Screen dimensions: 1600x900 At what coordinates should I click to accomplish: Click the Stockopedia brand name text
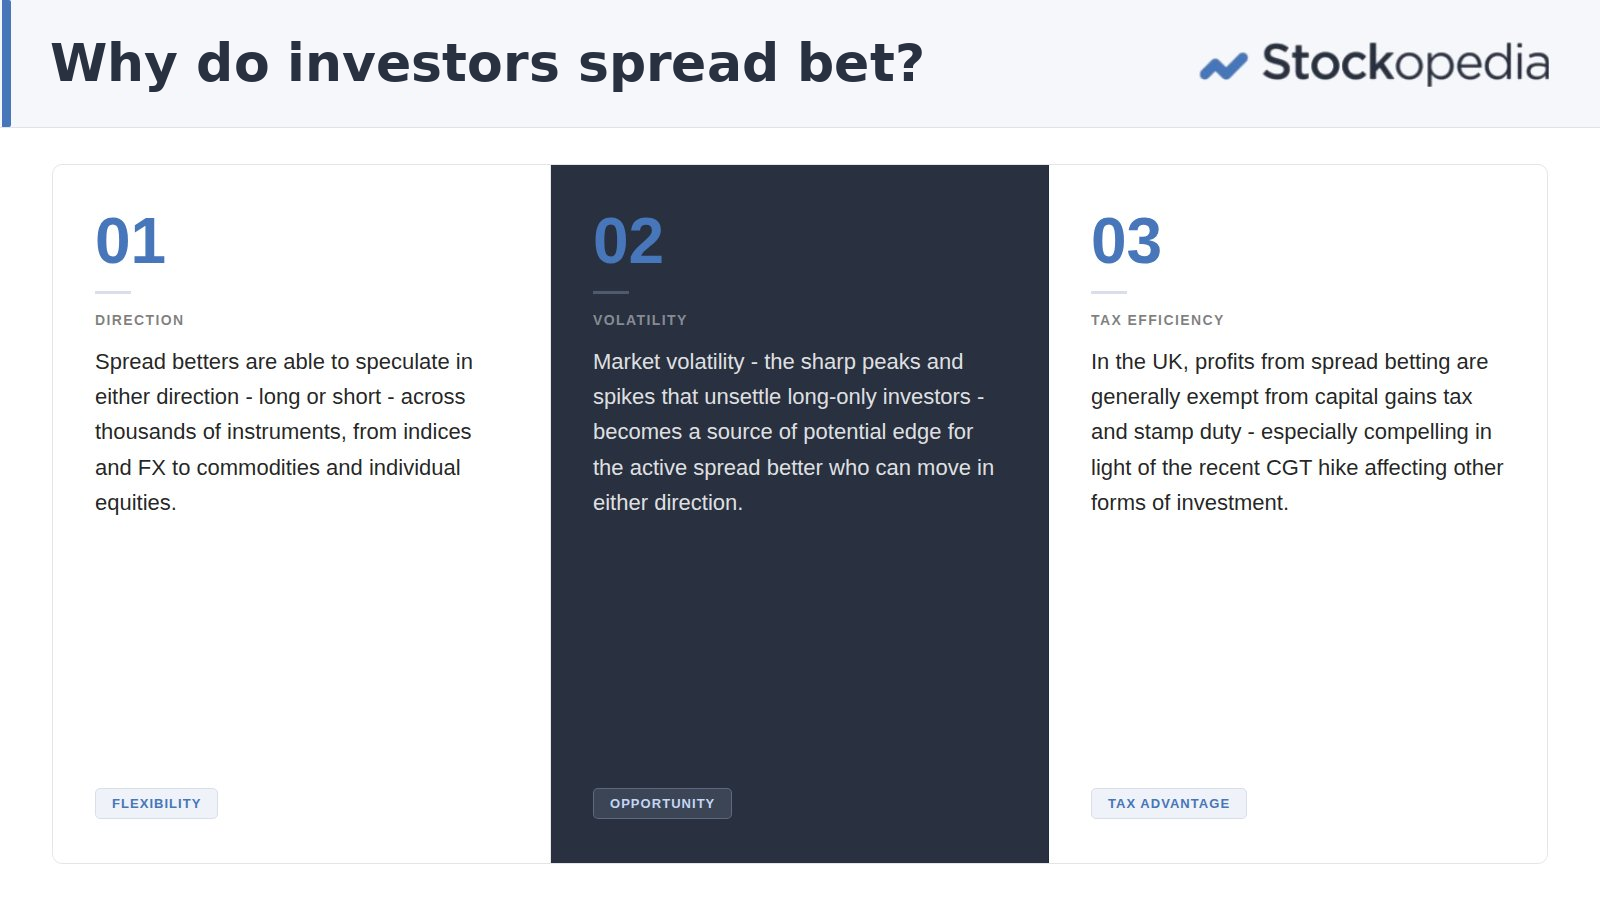(x=1406, y=64)
